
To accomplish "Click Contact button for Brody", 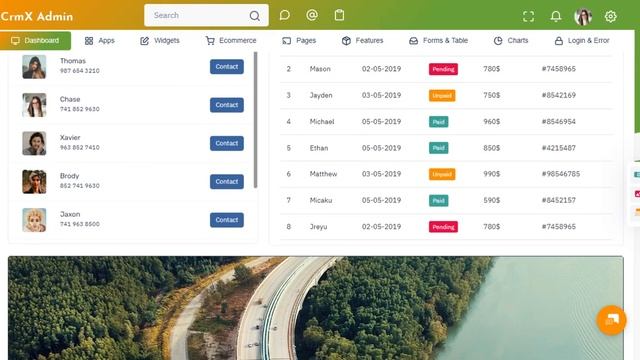I will click(227, 182).
